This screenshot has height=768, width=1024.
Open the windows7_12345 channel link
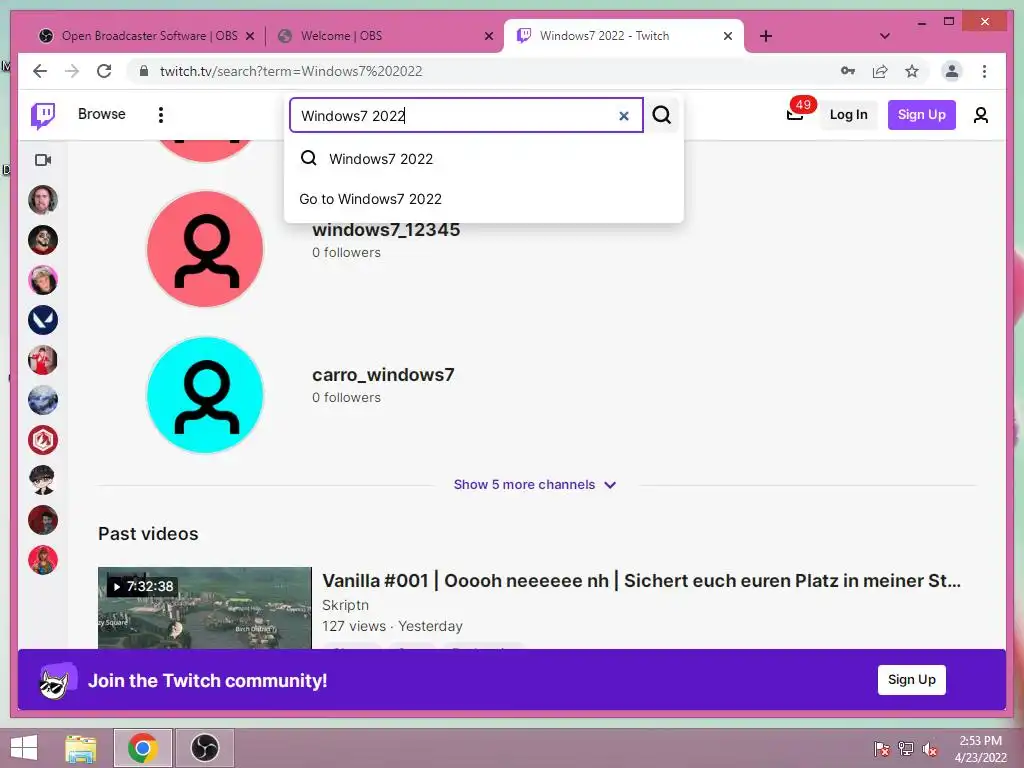click(386, 230)
